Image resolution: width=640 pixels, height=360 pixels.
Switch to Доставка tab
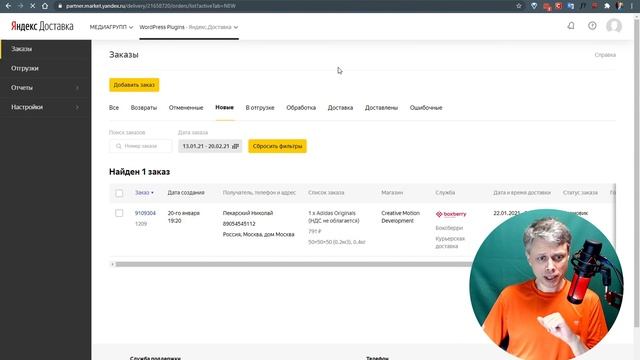pyautogui.click(x=340, y=108)
